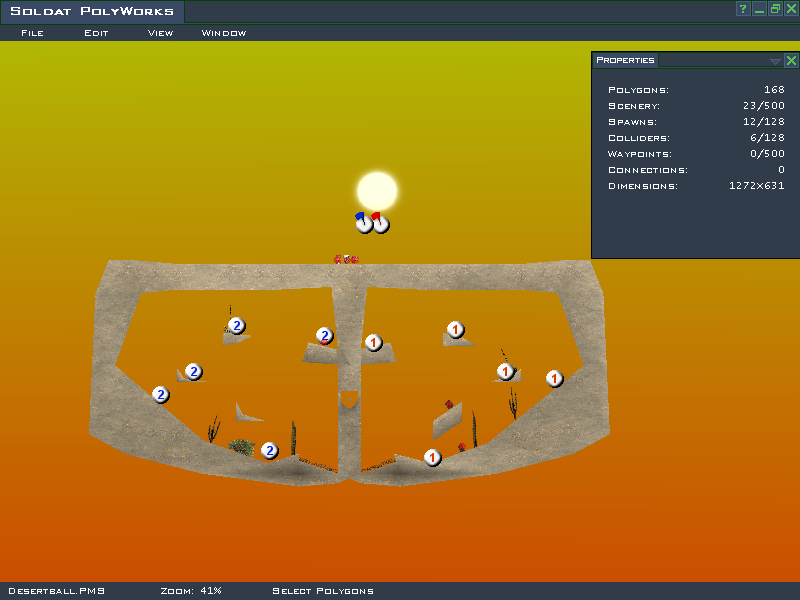Switch to the Properties tab
The image size is (800, 600).
625,60
